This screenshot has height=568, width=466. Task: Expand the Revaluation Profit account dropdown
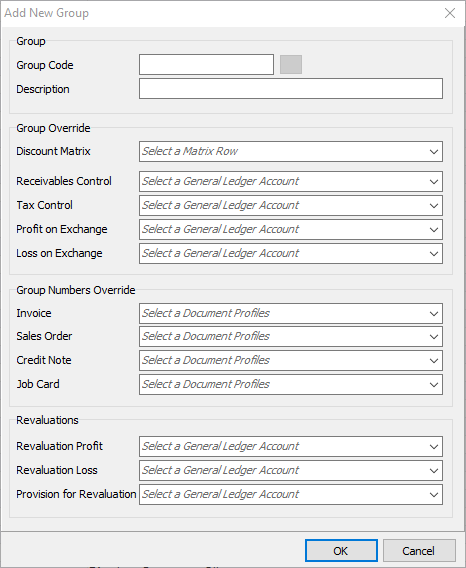(291, 446)
